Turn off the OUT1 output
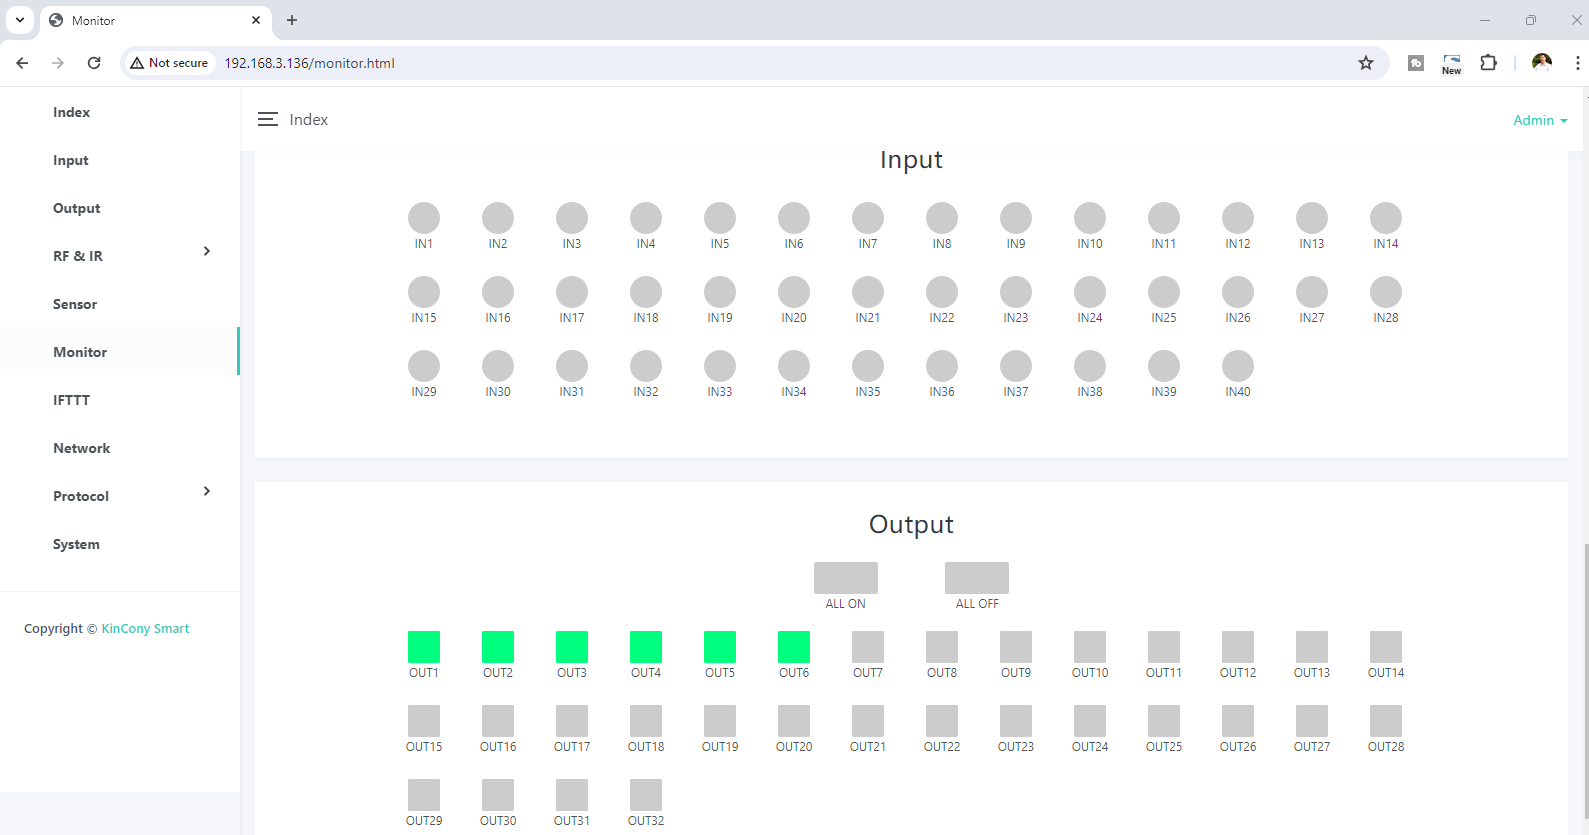This screenshot has height=835, width=1589. pos(424,647)
